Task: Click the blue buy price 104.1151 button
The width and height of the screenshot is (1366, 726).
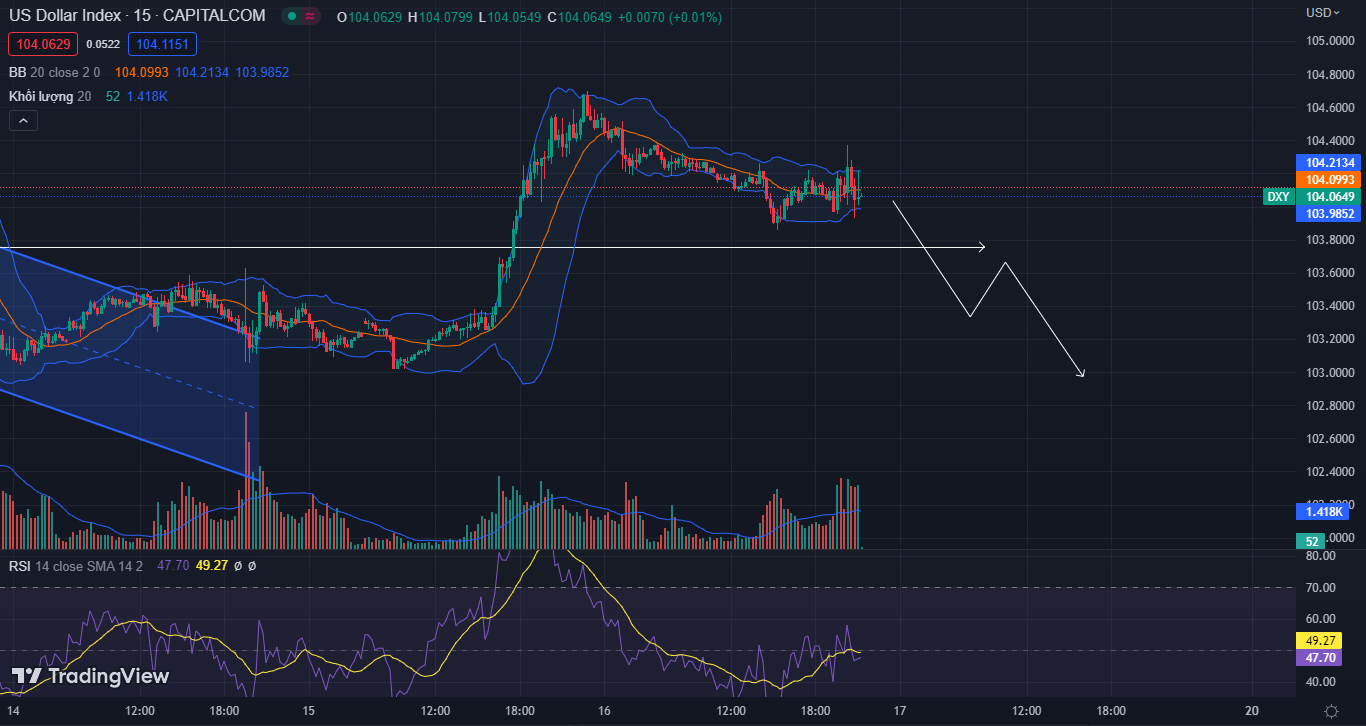Action: [x=162, y=44]
